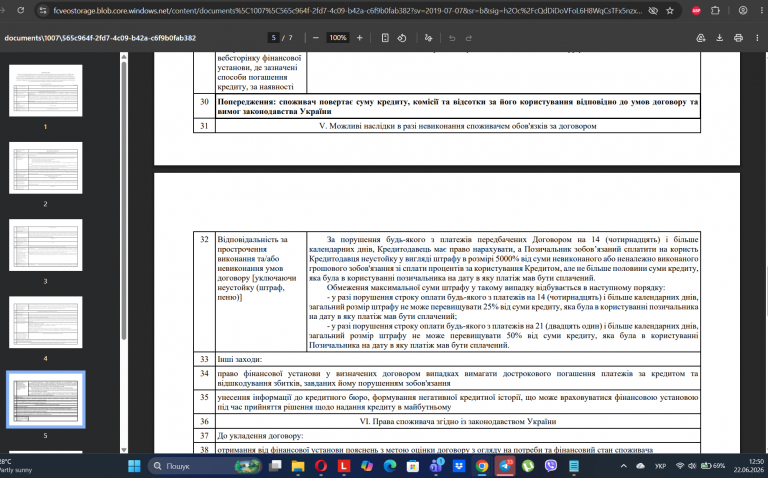Show hidden system tray icons chevron

624,466
